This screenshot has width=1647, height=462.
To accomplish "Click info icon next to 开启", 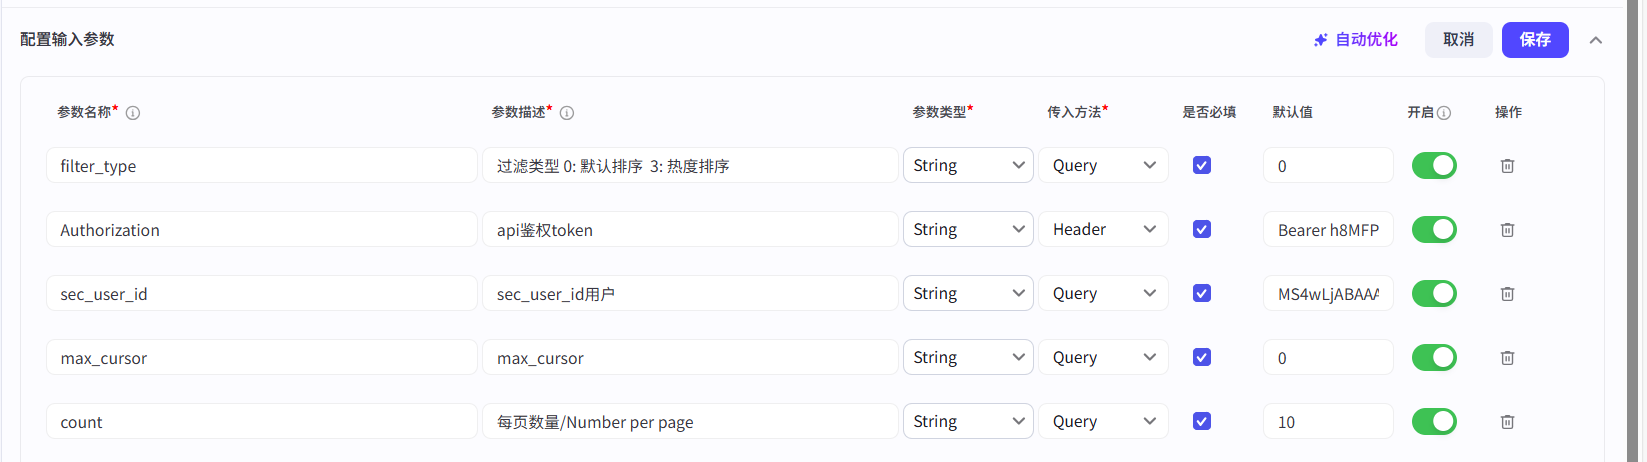I will (1444, 113).
